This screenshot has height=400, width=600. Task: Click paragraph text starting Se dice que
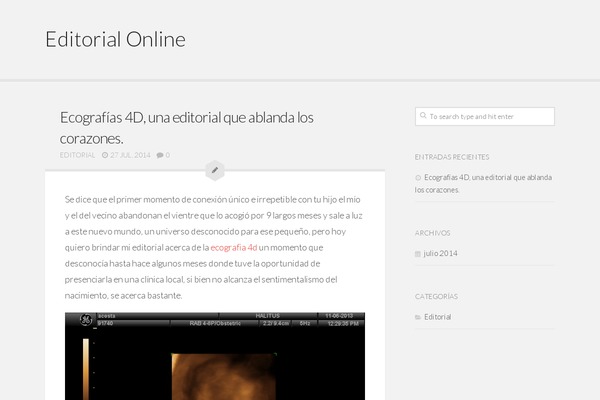[214, 247]
